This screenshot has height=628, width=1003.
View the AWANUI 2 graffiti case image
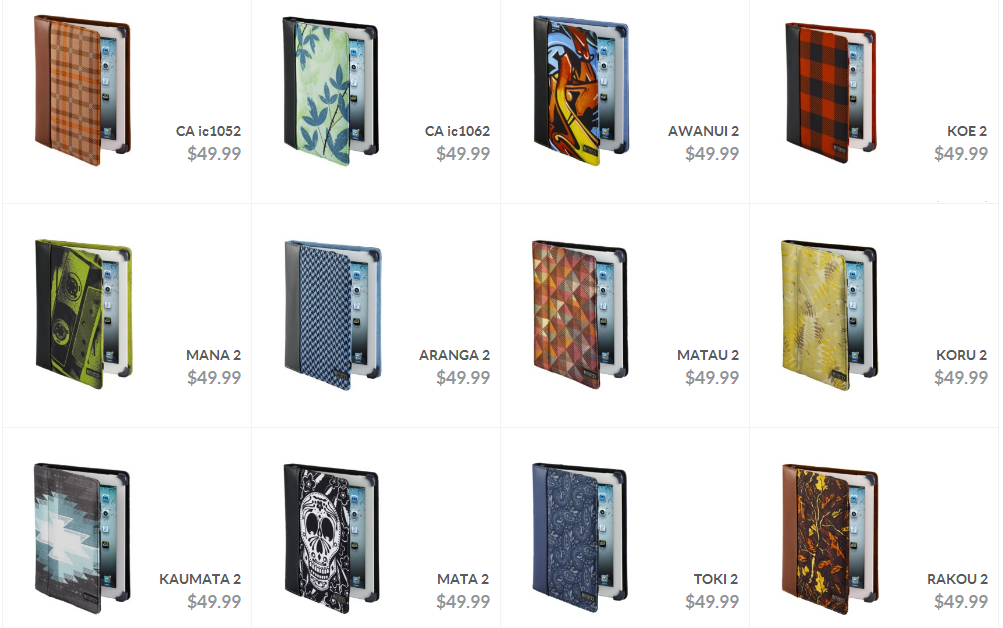(x=581, y=91)
